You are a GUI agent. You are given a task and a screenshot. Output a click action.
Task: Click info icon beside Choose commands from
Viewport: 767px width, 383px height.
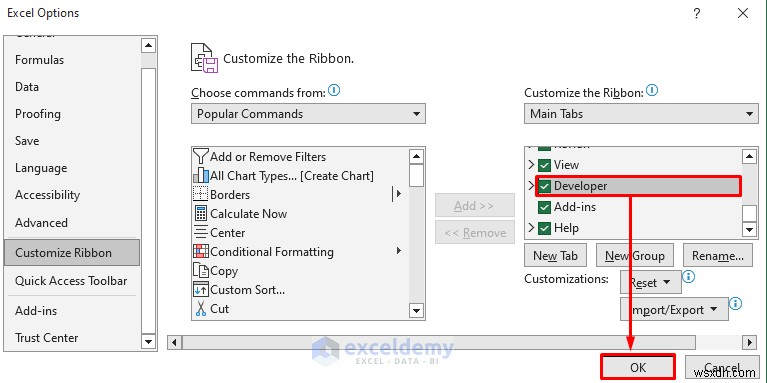click(335, 90)
